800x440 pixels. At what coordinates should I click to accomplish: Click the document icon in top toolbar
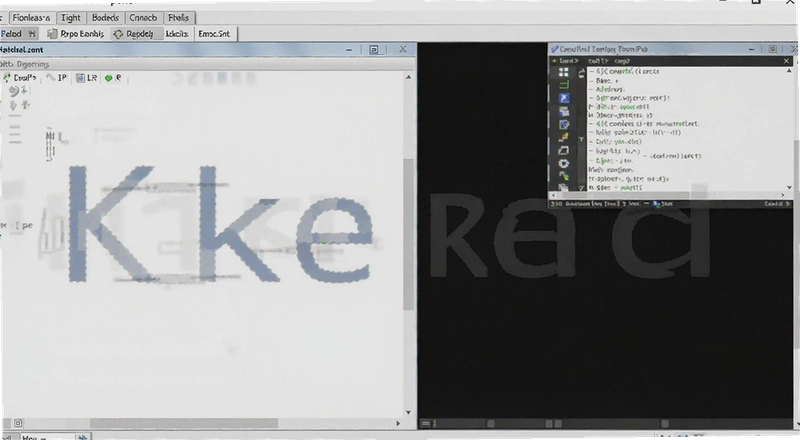(x=52, y=34)
